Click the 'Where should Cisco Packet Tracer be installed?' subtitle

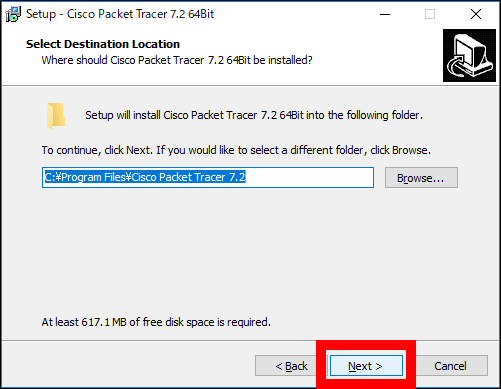click(x=177, y=60)
